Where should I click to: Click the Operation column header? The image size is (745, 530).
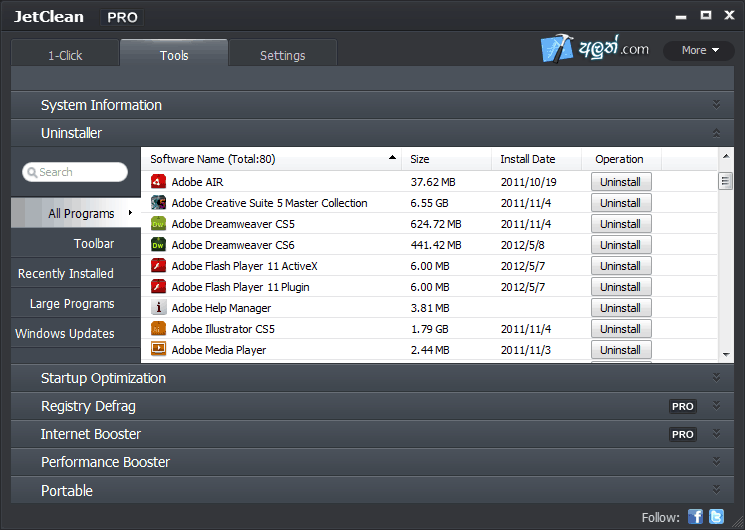pos(621,159)
